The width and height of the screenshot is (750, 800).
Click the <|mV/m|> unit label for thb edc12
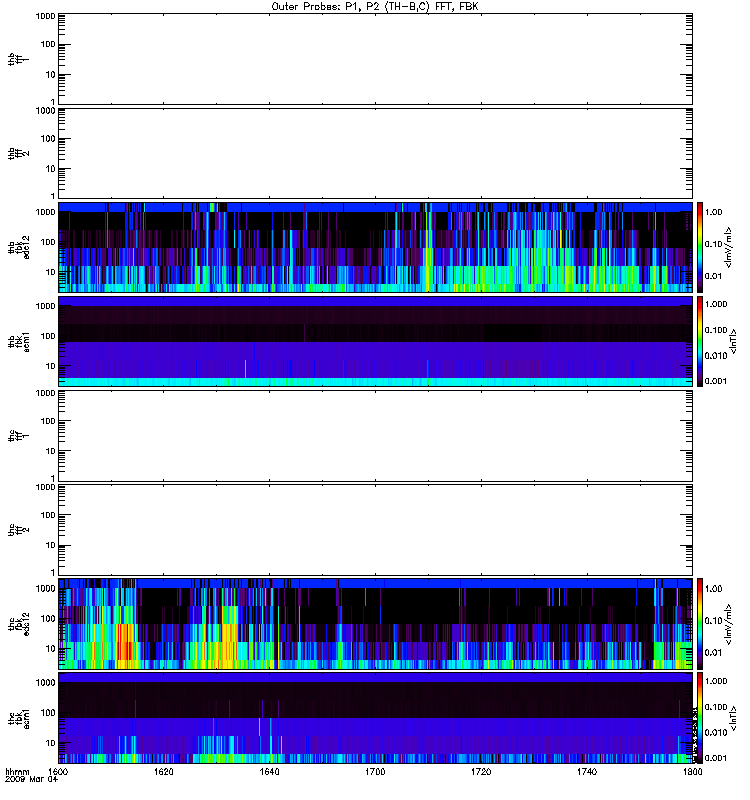729,247
